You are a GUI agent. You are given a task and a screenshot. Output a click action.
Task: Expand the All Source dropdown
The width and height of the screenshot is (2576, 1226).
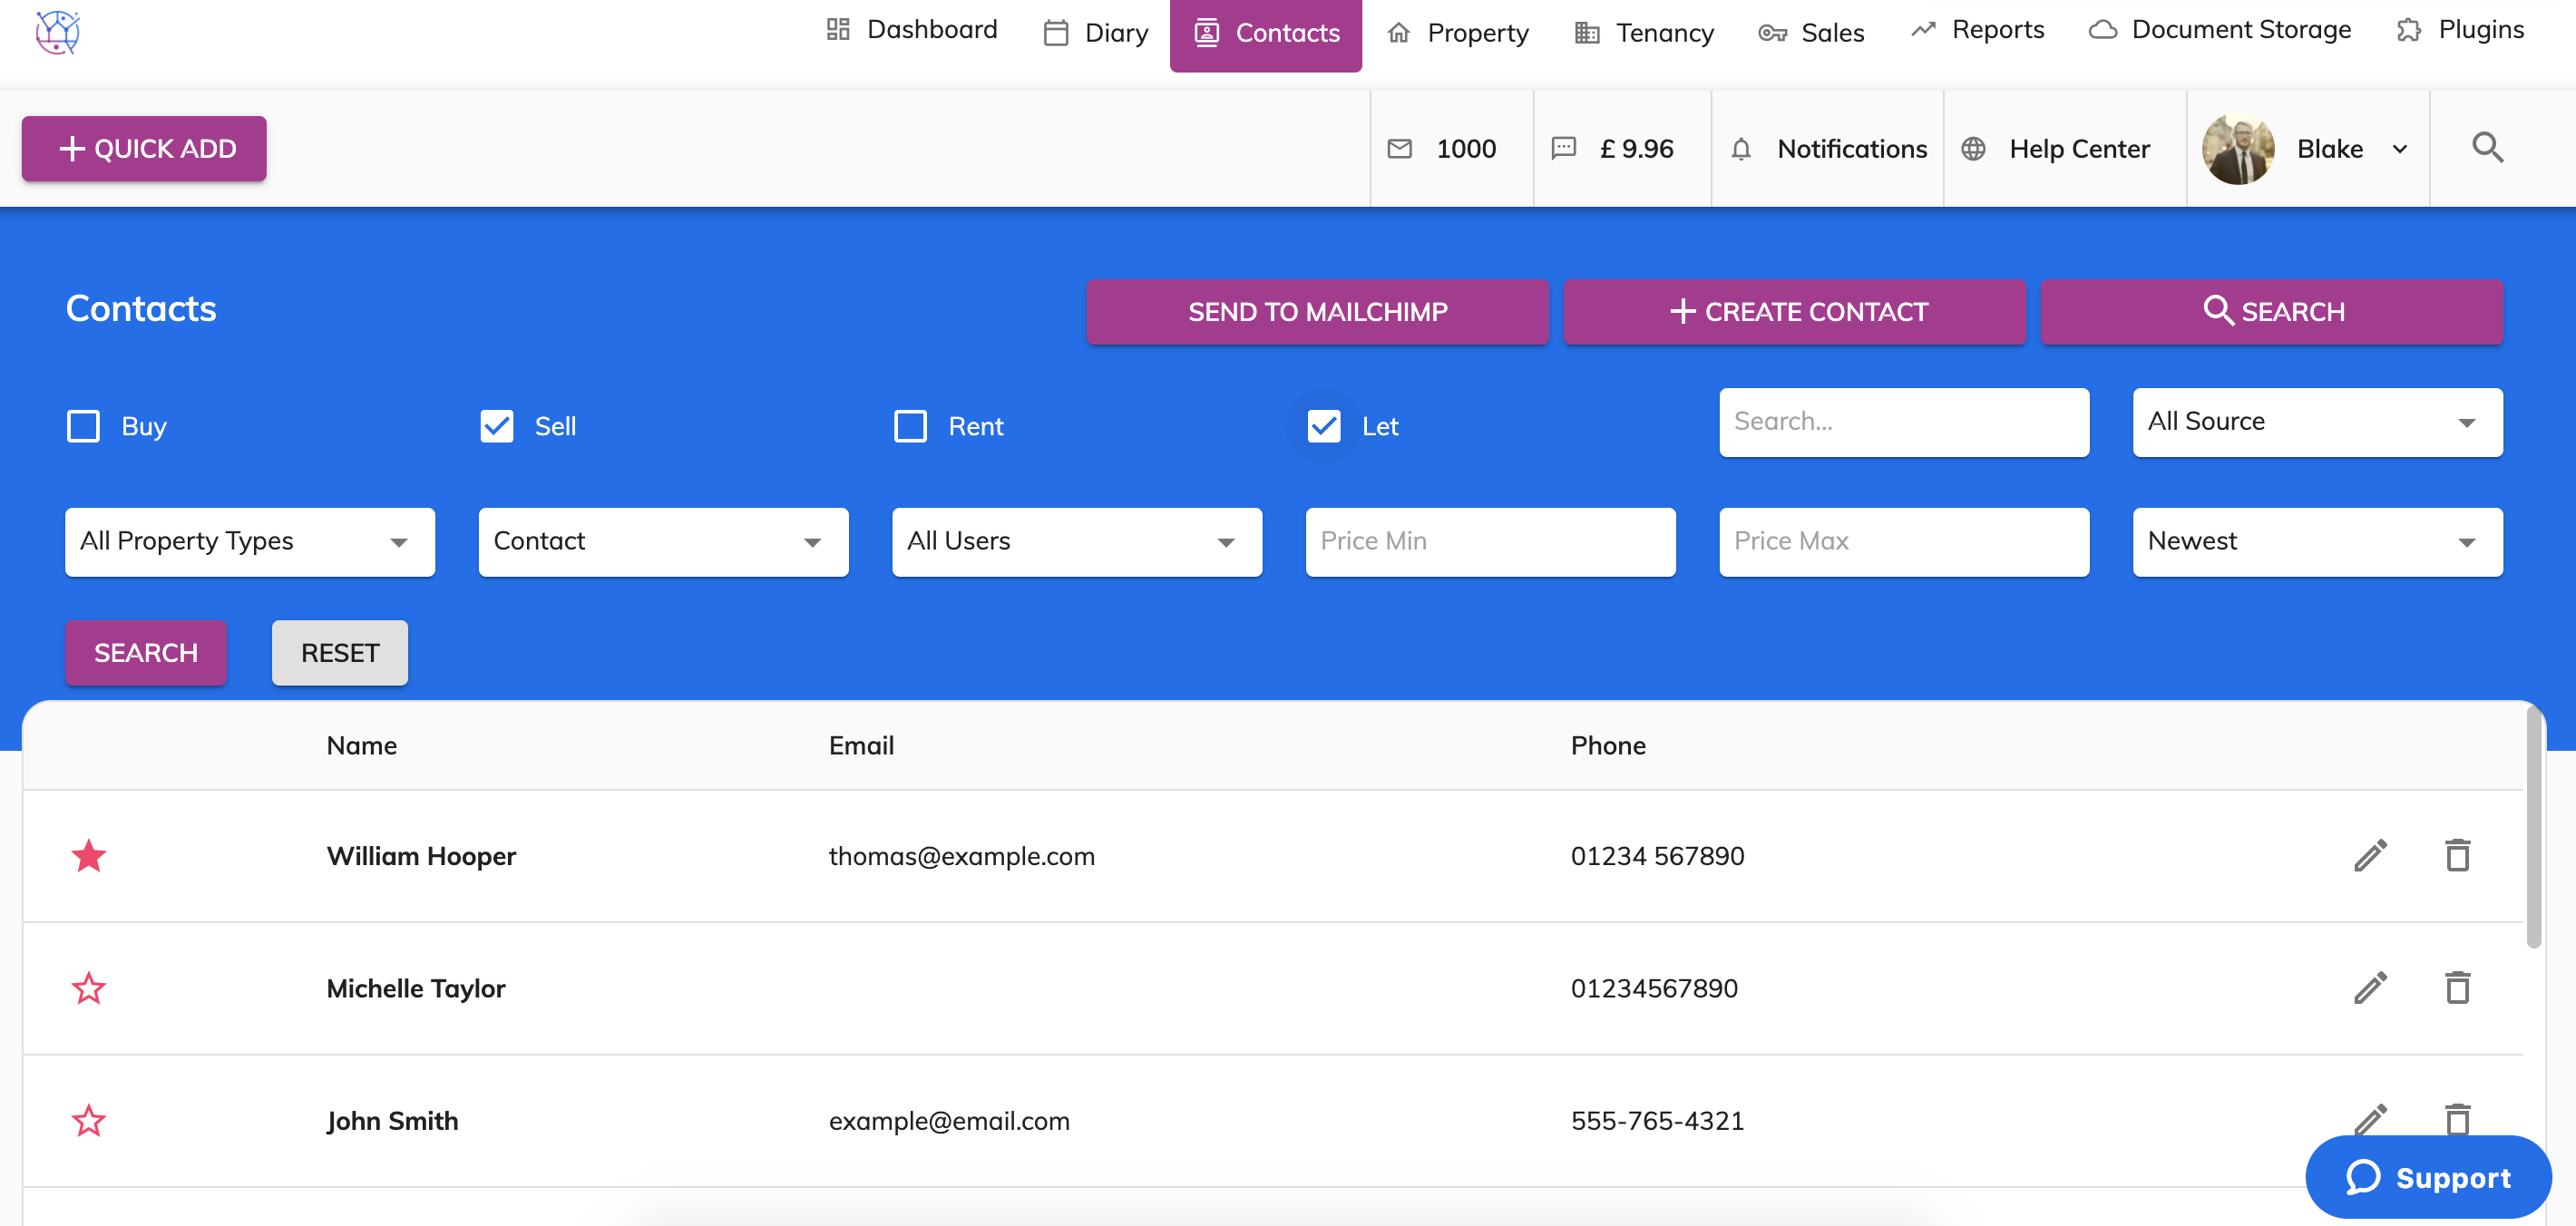point(2317,422)
